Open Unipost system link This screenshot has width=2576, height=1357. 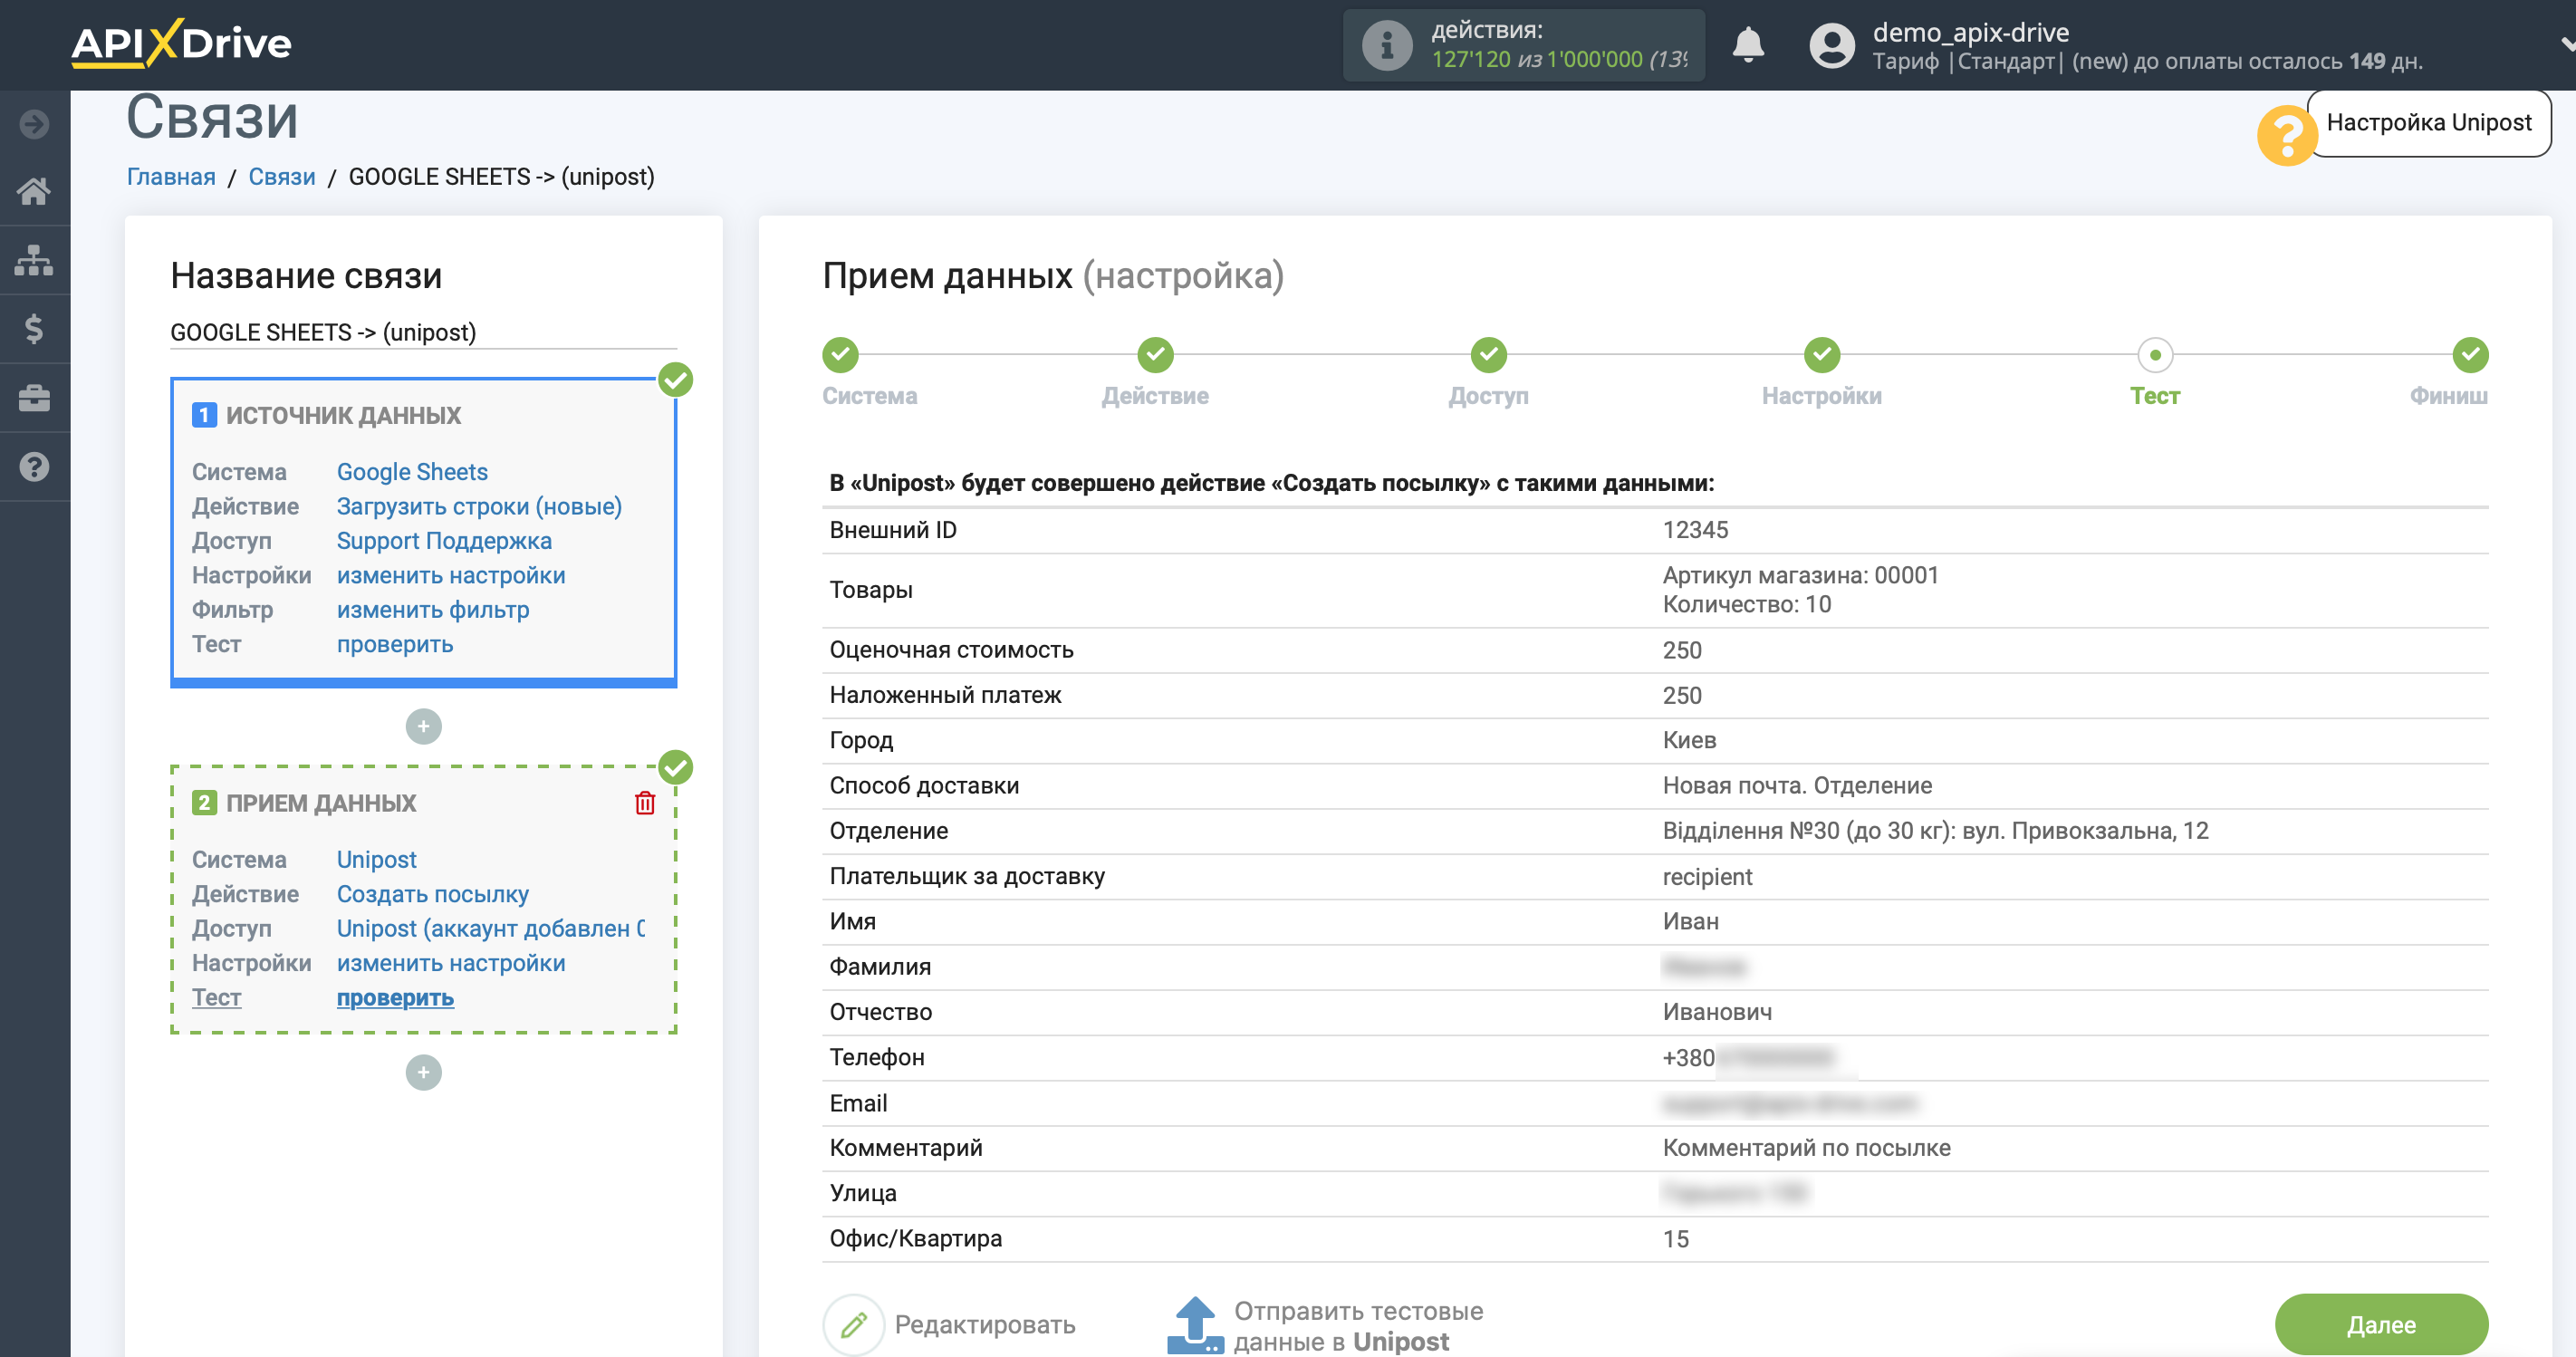coord(376,860)
